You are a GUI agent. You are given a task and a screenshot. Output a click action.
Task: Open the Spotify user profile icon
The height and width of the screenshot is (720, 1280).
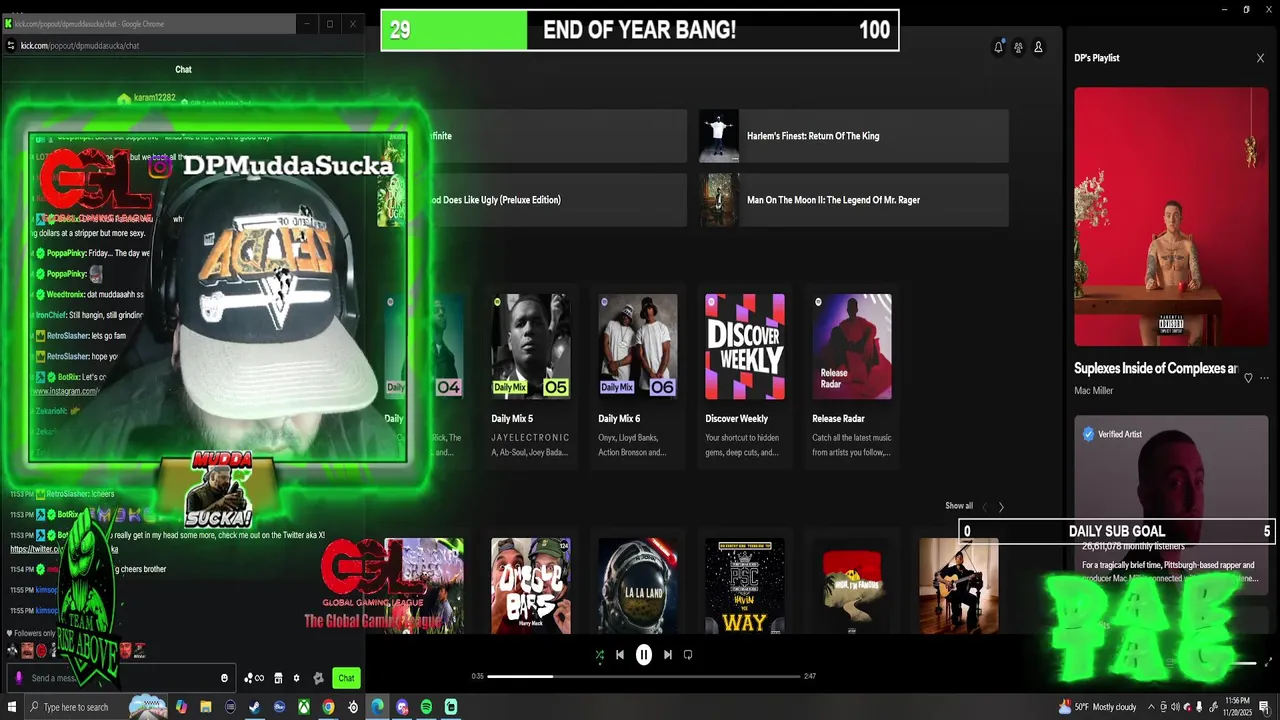tap(1038, 47)
